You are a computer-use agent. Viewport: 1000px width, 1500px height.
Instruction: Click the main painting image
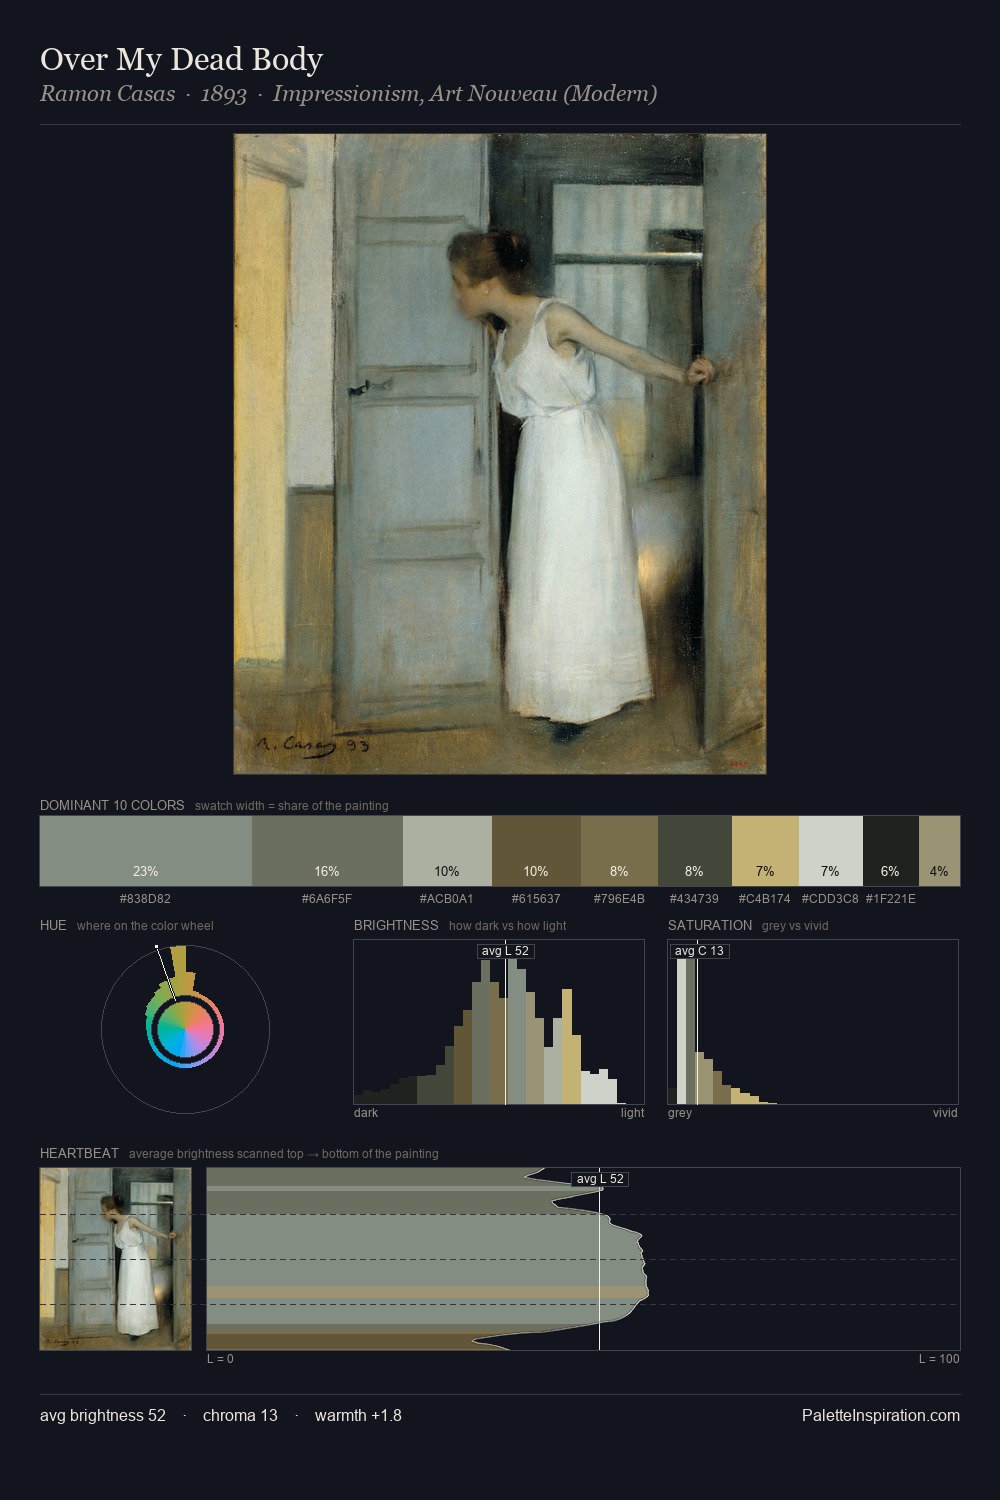[x=500, y=454]
